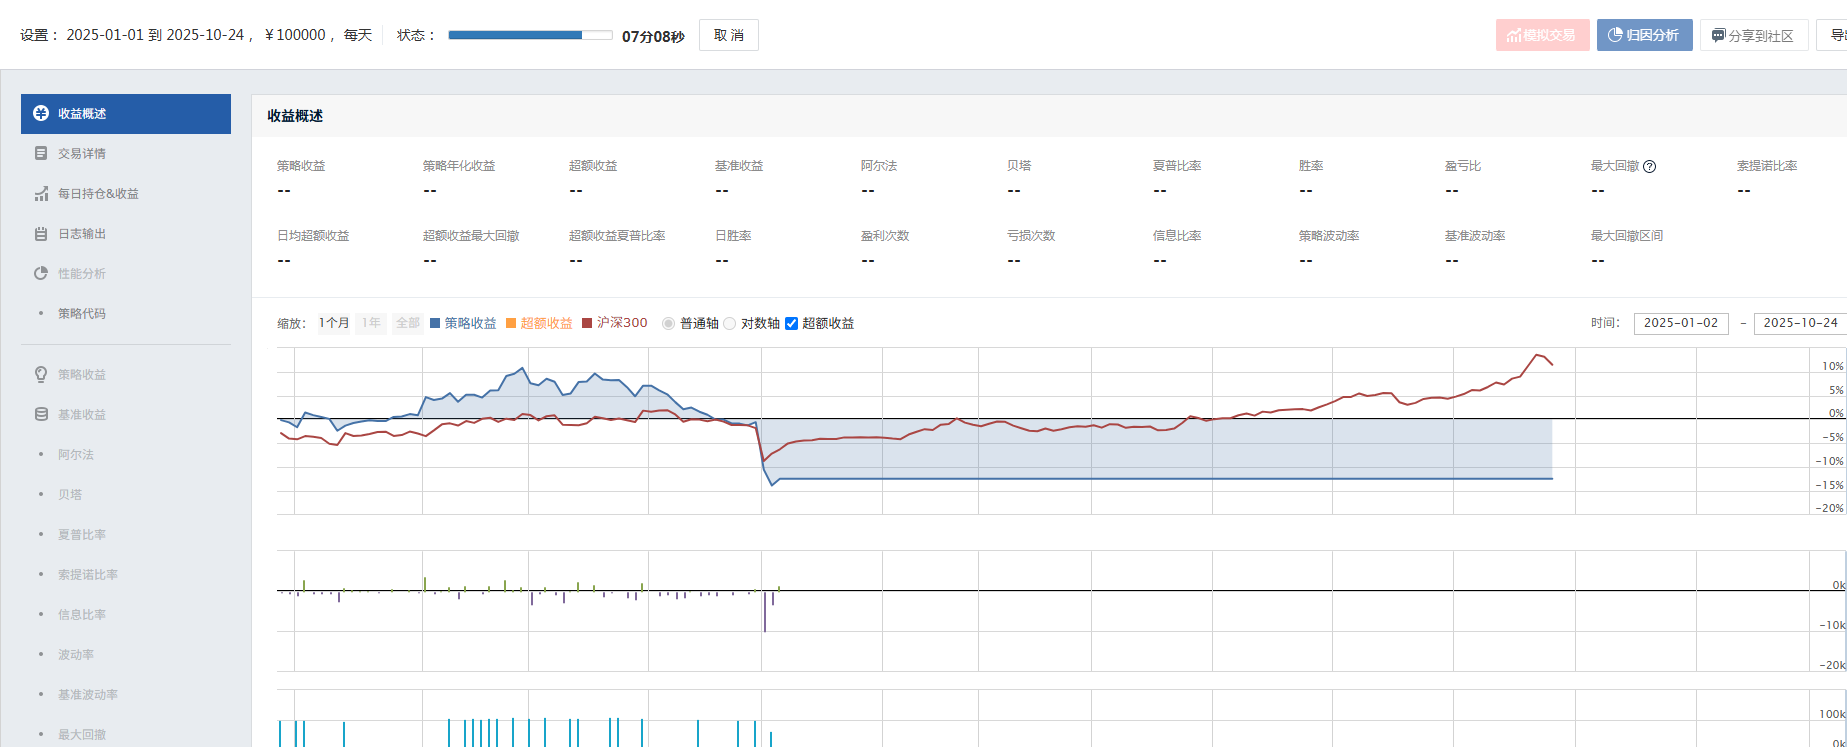
Task: Open 交易详情 via its list icon
Action: (41, 154)
